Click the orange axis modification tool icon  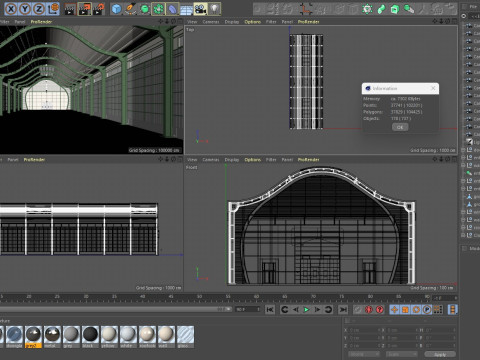point(306,9)
